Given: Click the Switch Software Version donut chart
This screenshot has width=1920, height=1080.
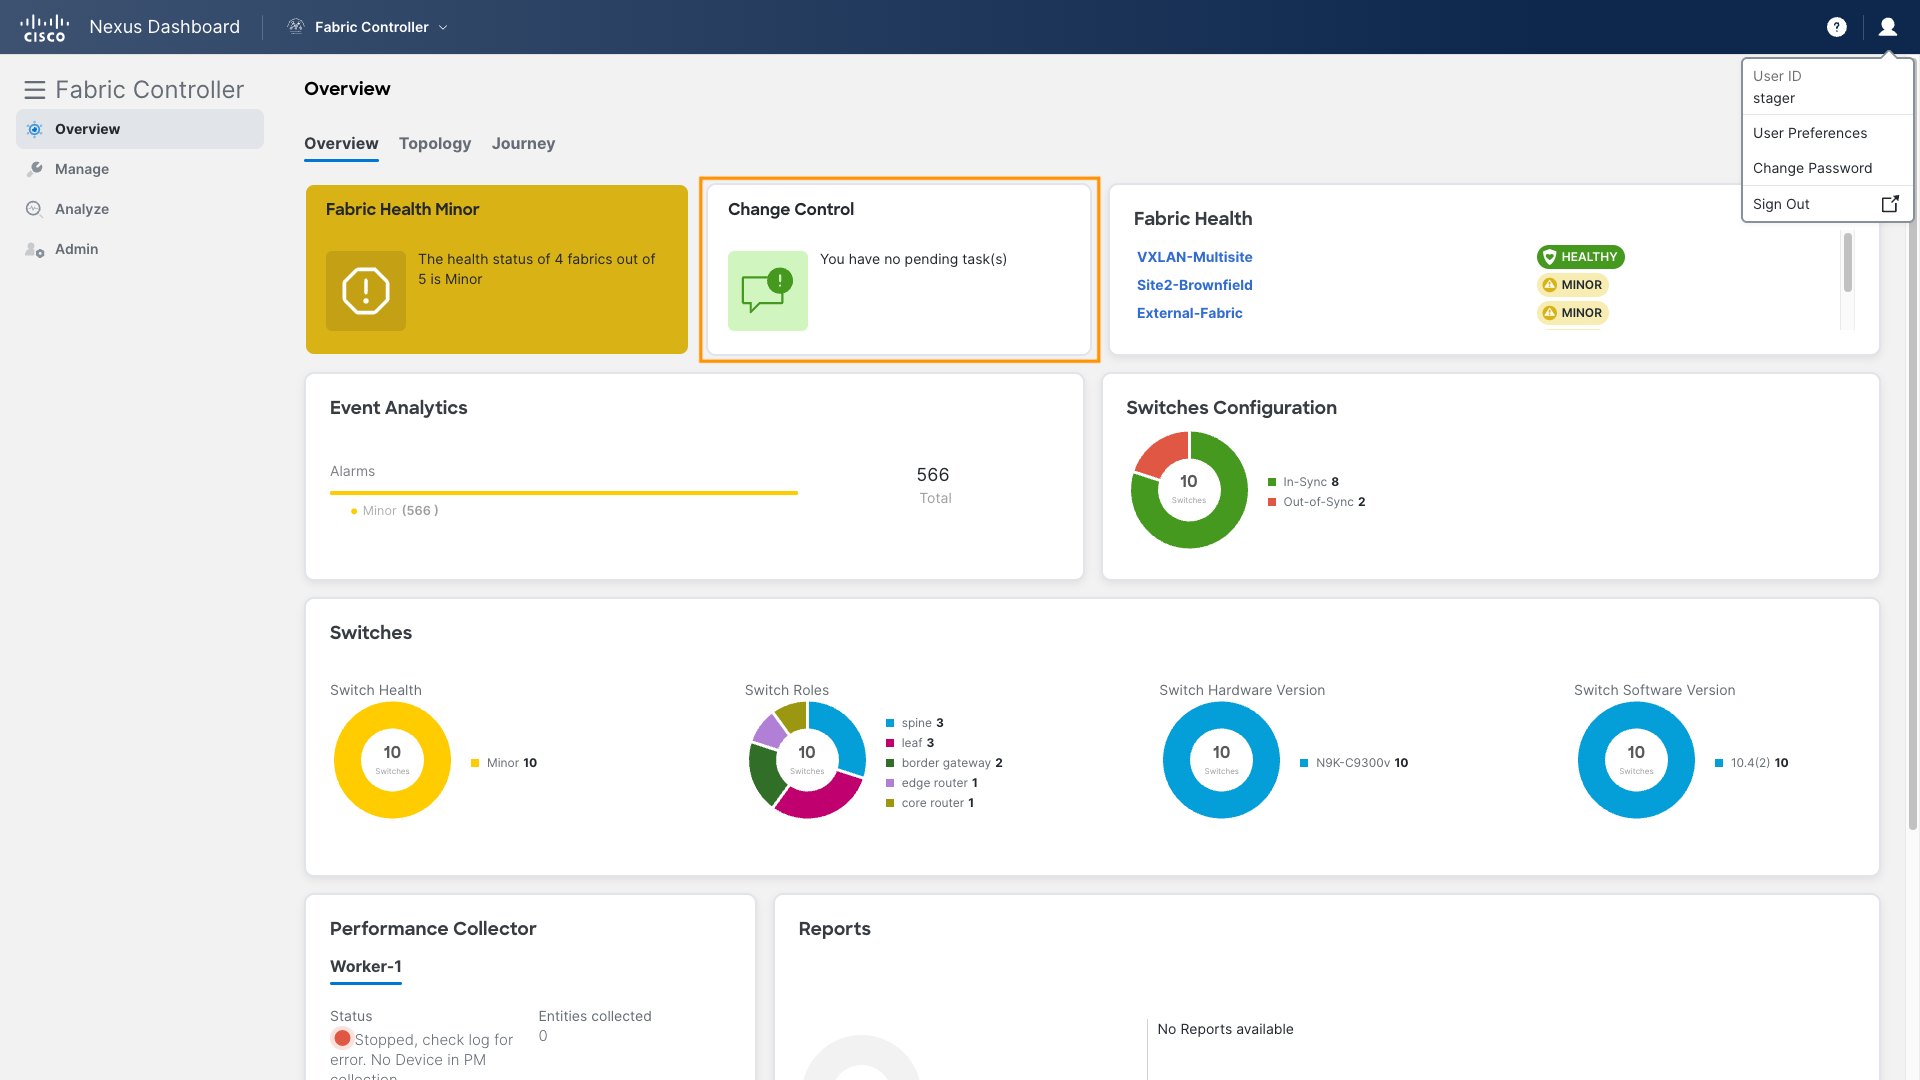Looking at the screenshot, I should (x=1636, y=760).
